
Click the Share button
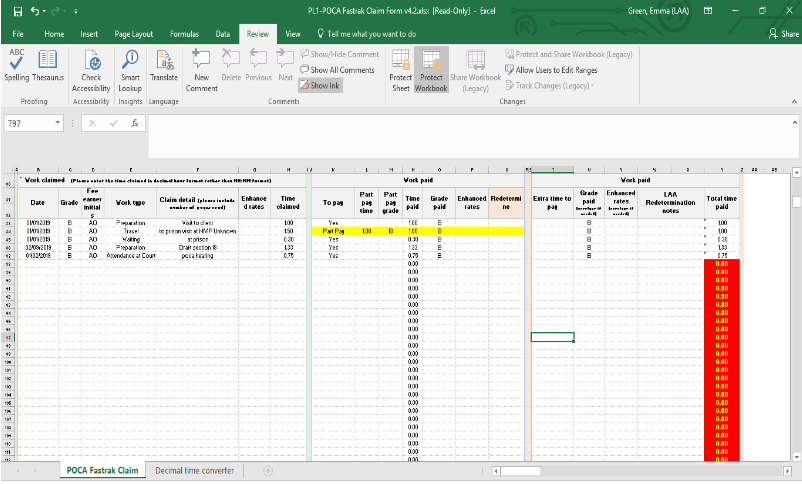click(x=784, y=33)
